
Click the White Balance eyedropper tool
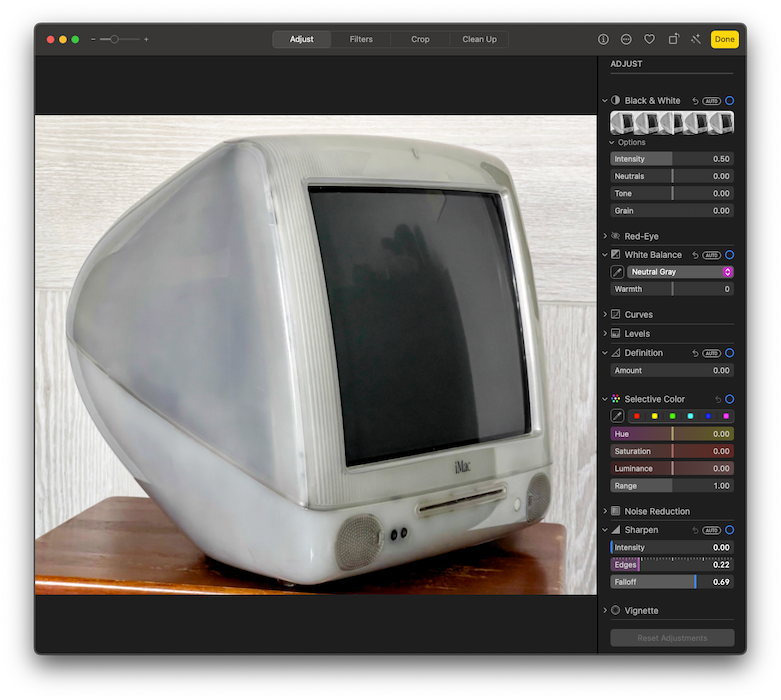[617, 272]
